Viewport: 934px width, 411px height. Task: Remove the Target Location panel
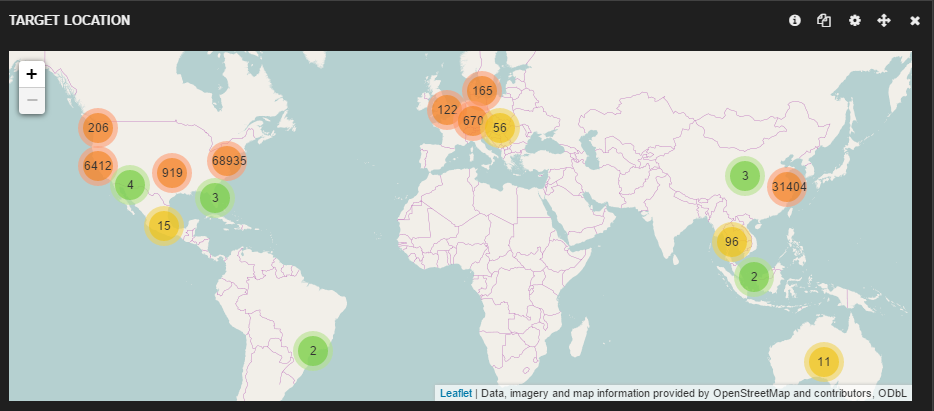(x=914, y=20)
